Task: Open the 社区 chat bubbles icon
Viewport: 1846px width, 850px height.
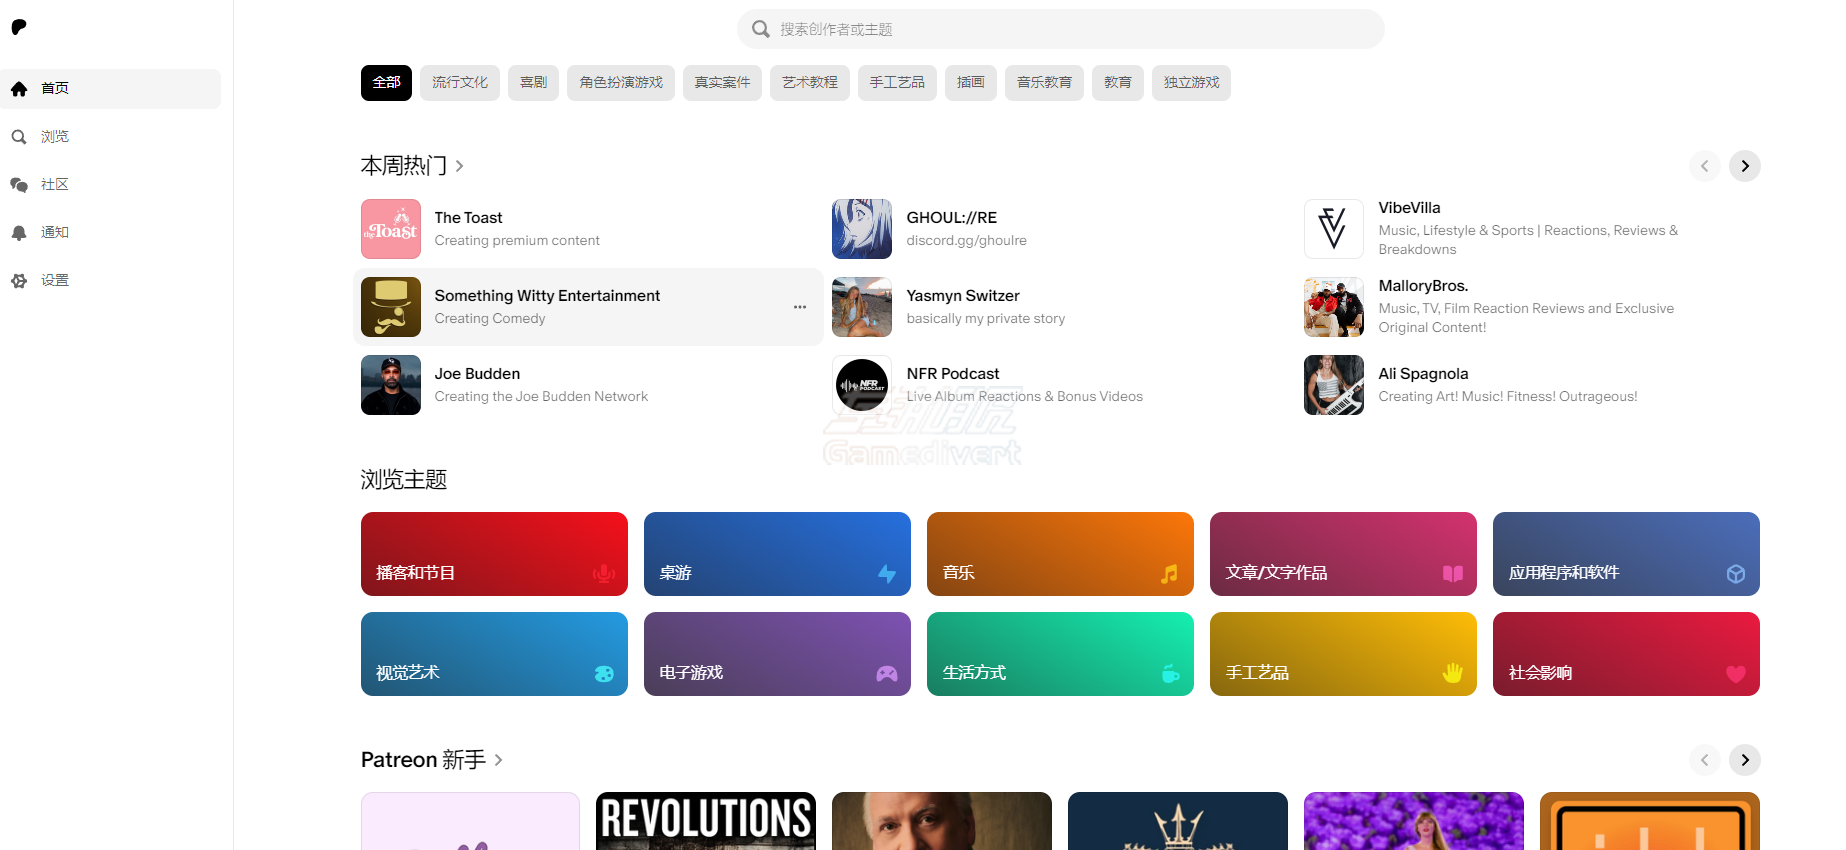Action: [x=19, y=185]
